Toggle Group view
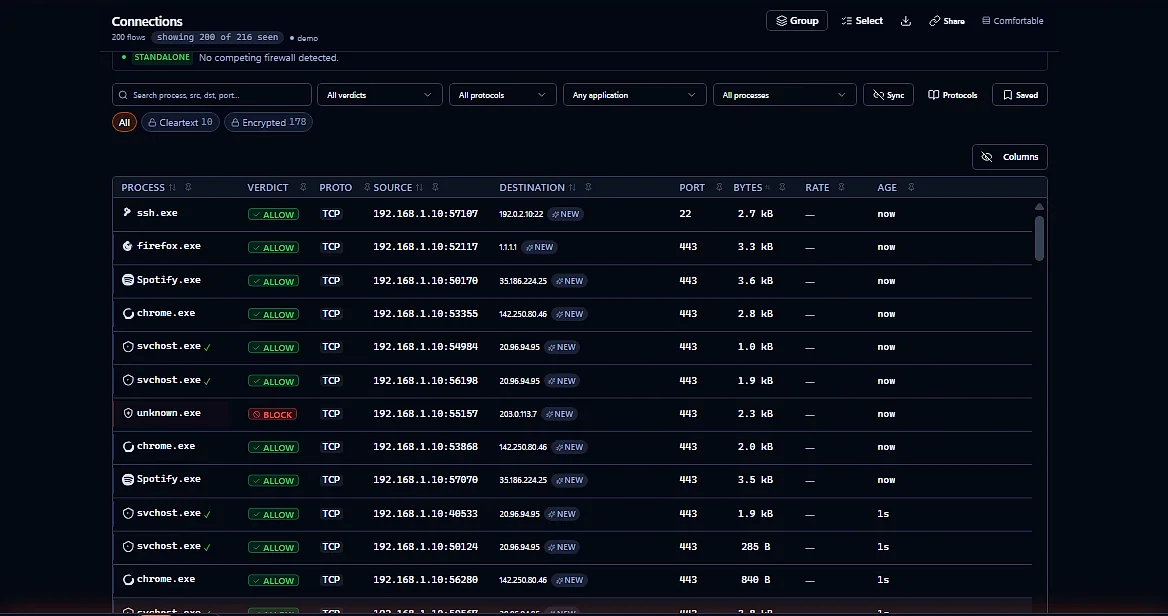The height and width of the screenshot is (616, 1168). pos(796,21)
